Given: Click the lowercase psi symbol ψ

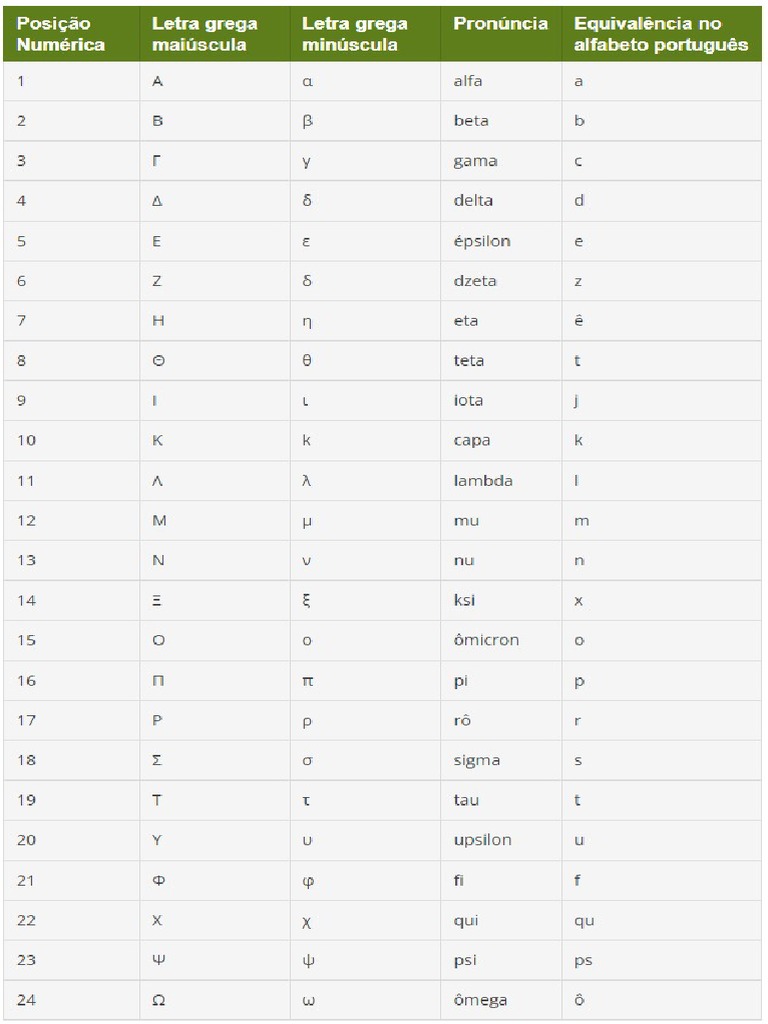Looking at the screenshot, I should pyautogui.click(x=307, y=960).
